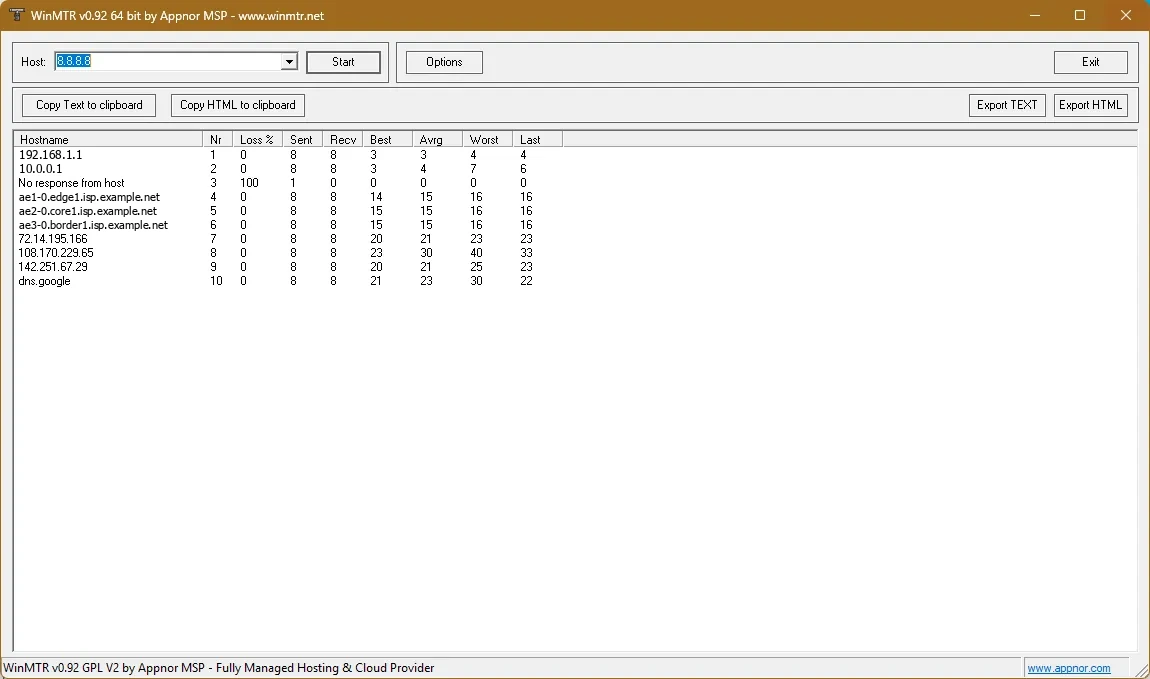Copy Text to clipboard
Viewport: 1150px width, 679px height.
(89, 105)
